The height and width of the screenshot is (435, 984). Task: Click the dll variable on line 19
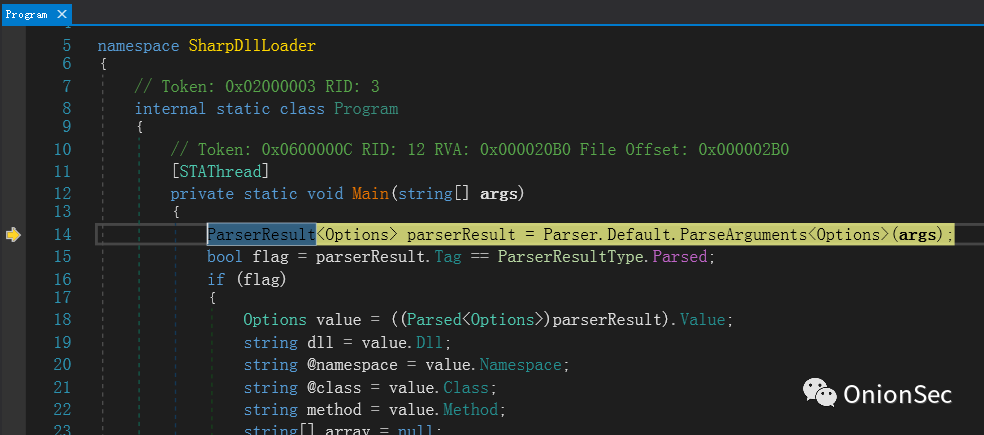[x=320, y=343]
